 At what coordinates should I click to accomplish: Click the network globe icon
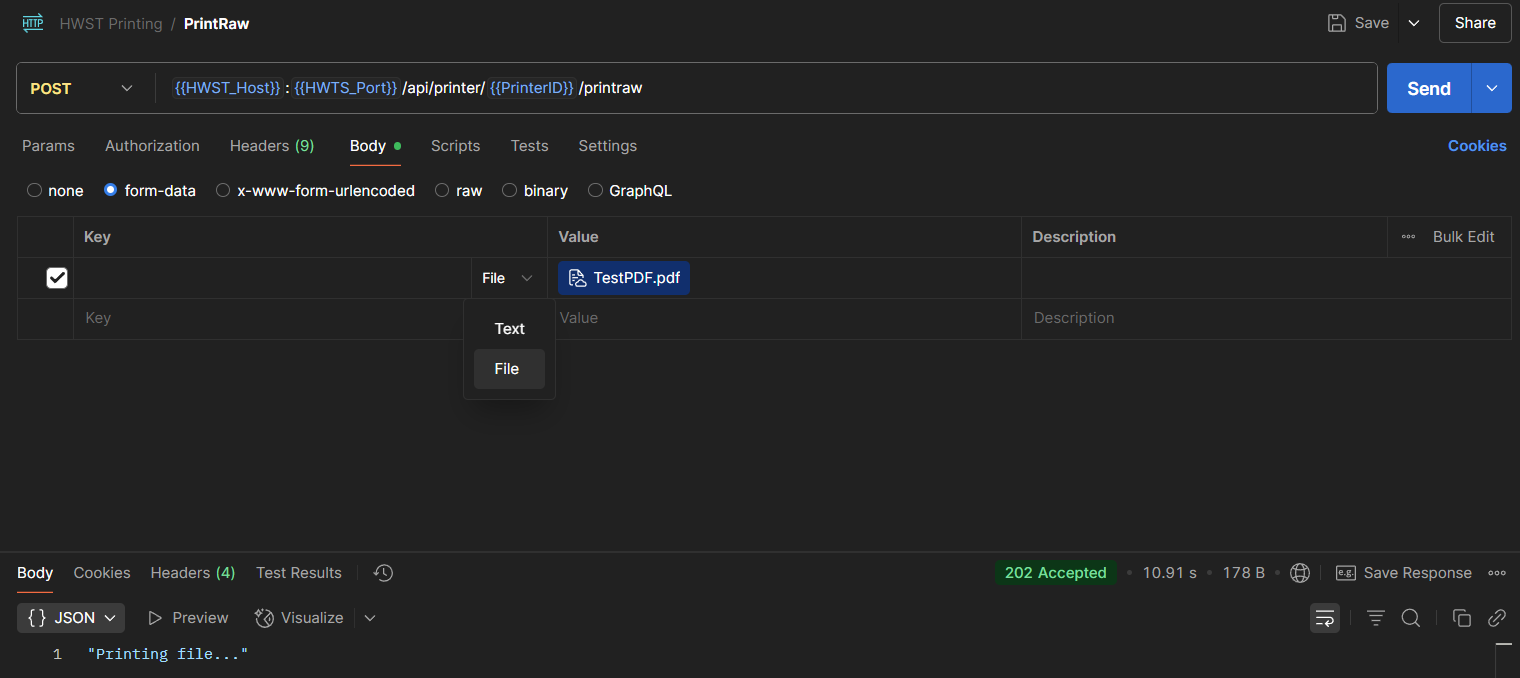point(1300,573)
